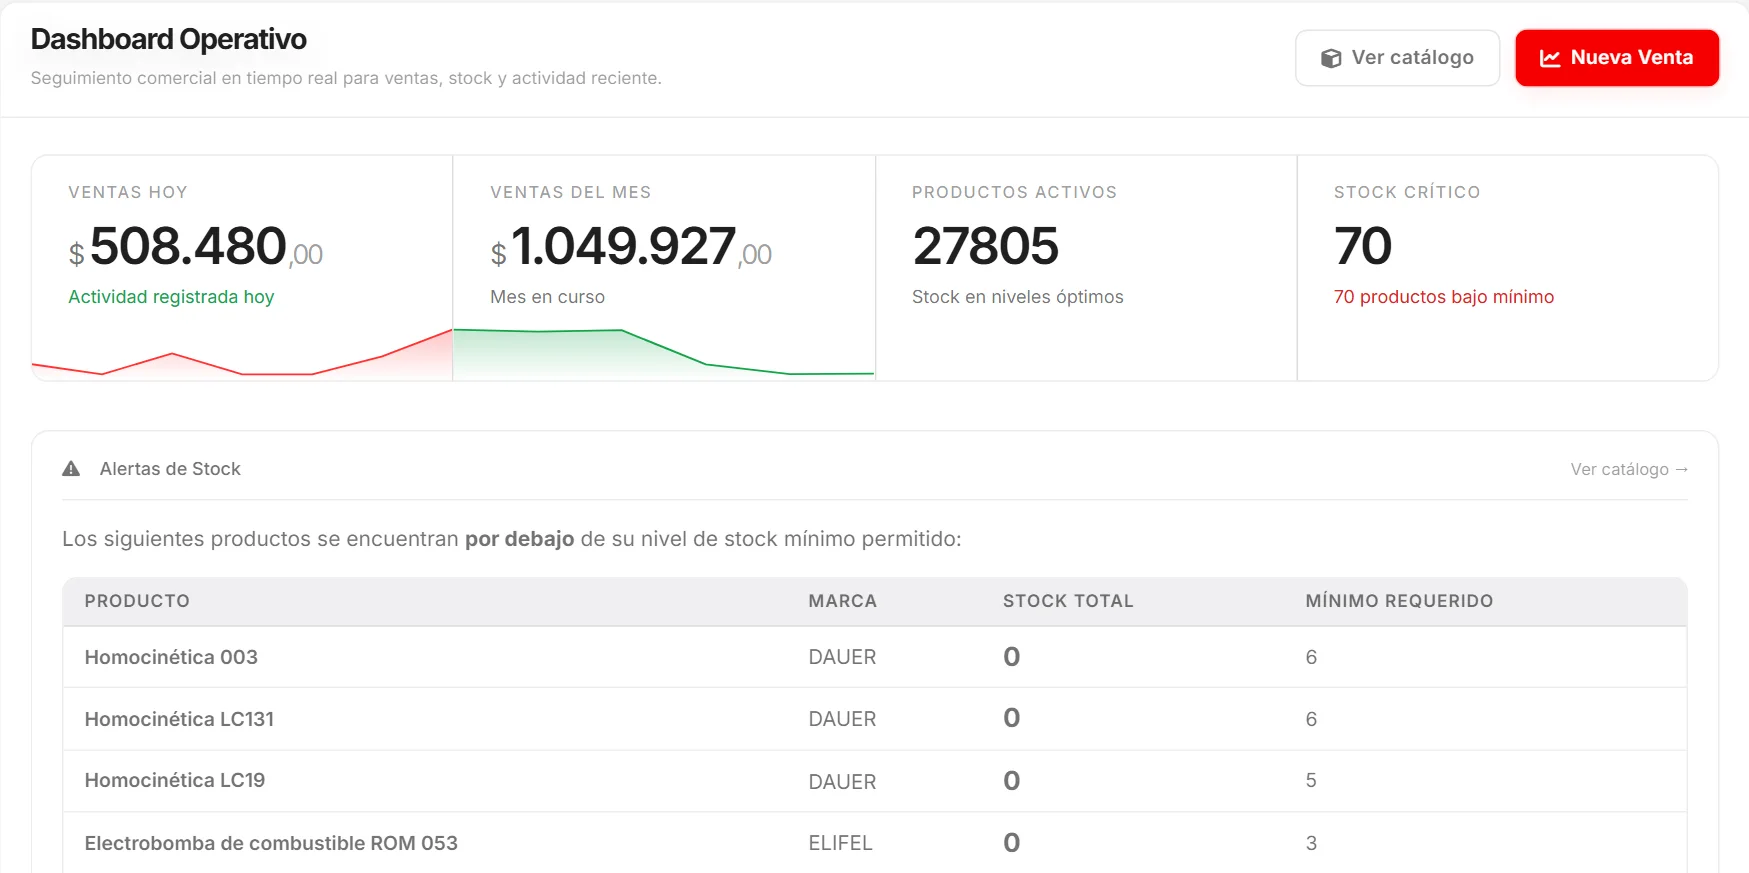This screenshot has width=1749, height=873.
Task: Click the red Ventas Hoy sparkline chart
Action: (x=242, y=355)
